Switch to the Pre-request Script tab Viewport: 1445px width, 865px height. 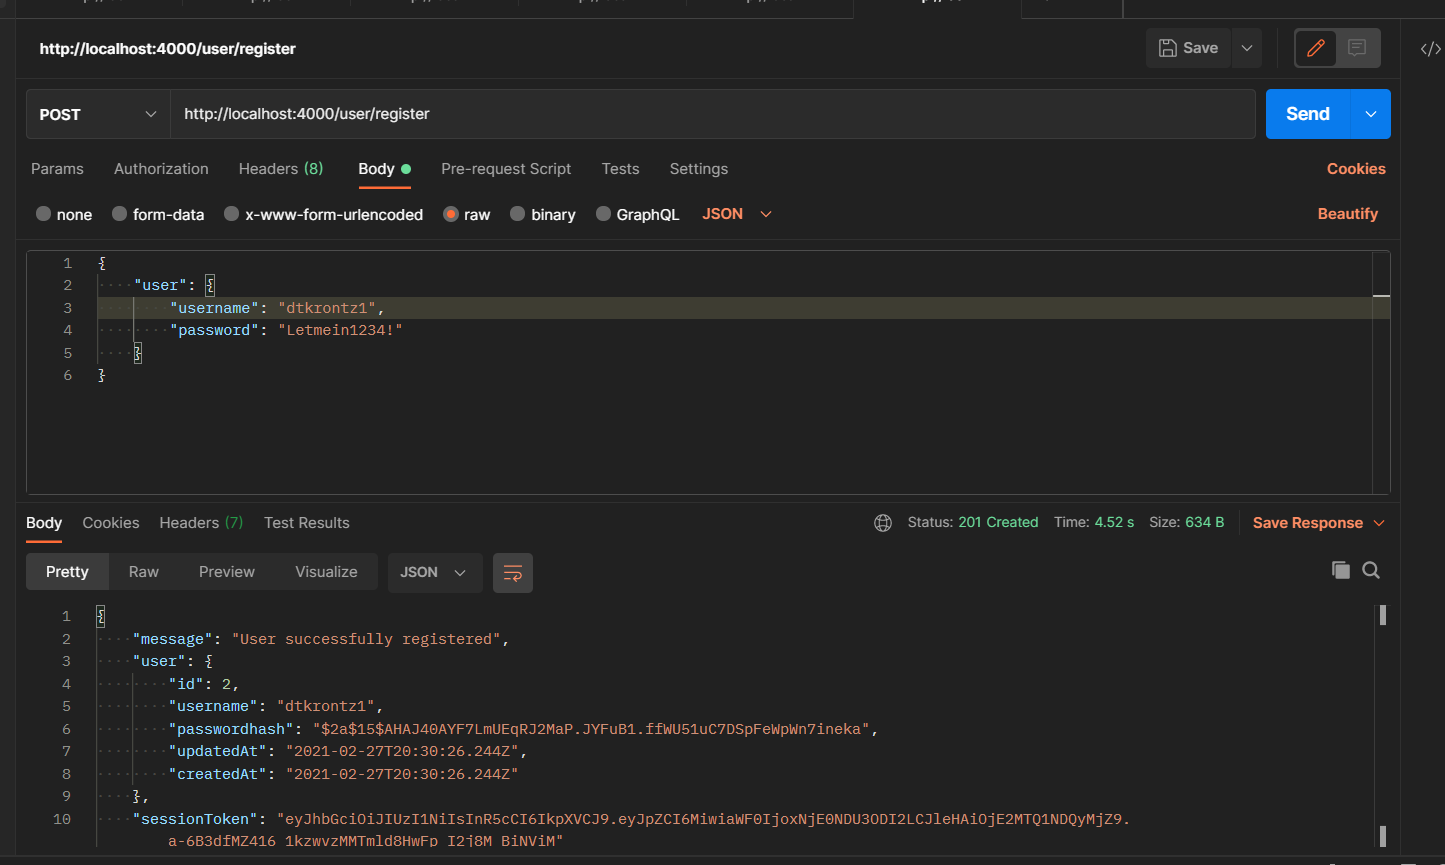pyautogui.click(x=506, y=169)
